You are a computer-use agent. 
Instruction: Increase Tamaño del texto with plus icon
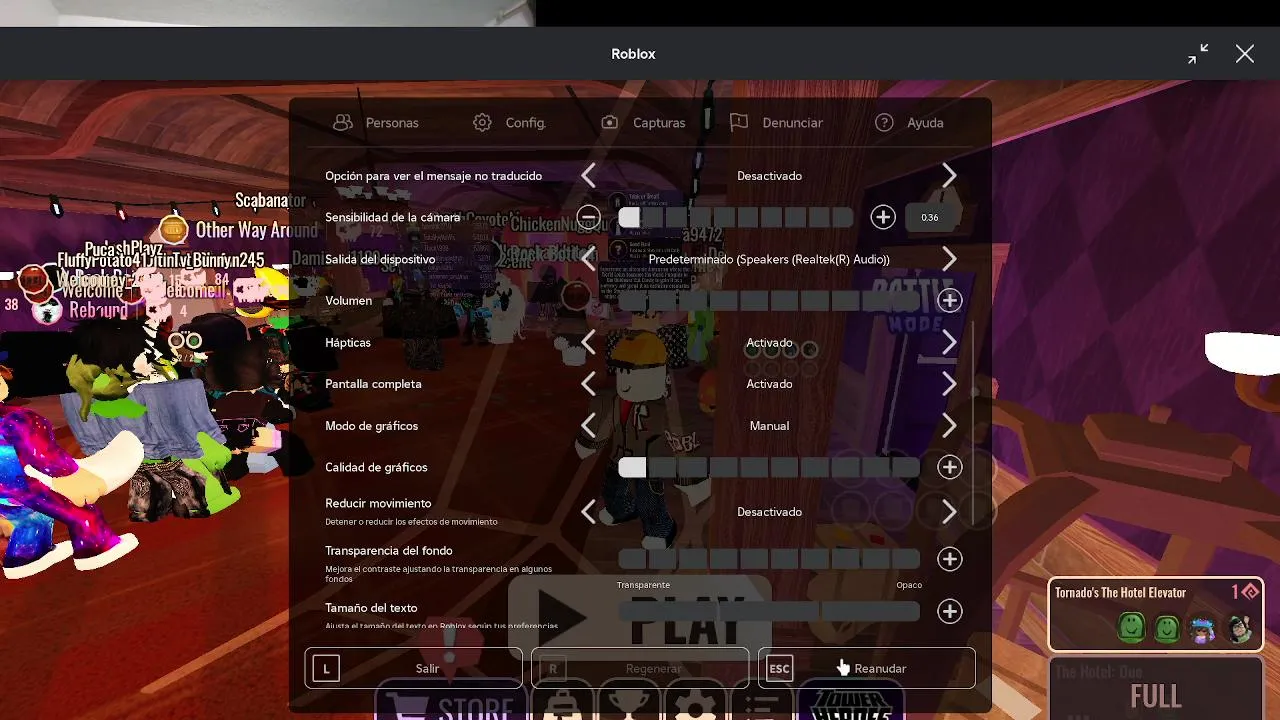coord(950,611)
